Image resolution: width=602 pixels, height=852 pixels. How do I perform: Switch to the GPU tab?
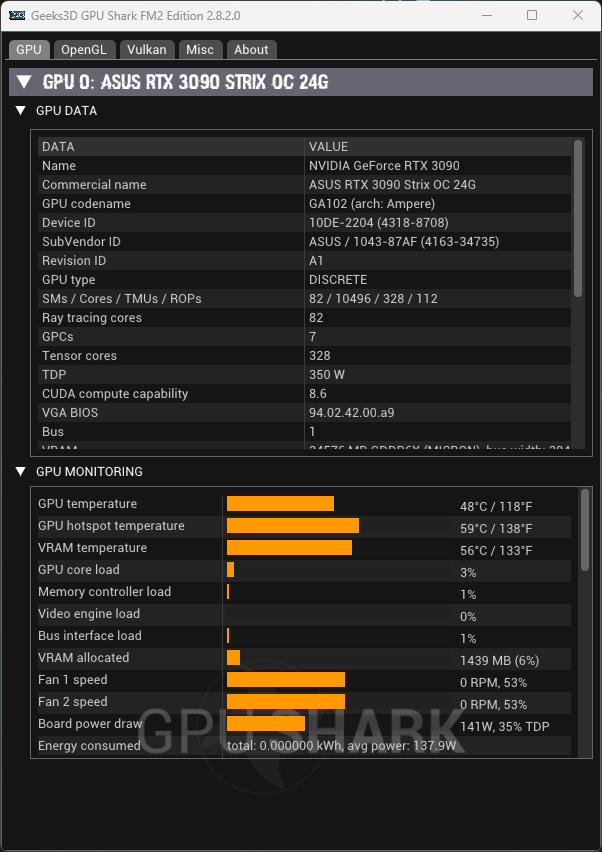tap(29, 49)
